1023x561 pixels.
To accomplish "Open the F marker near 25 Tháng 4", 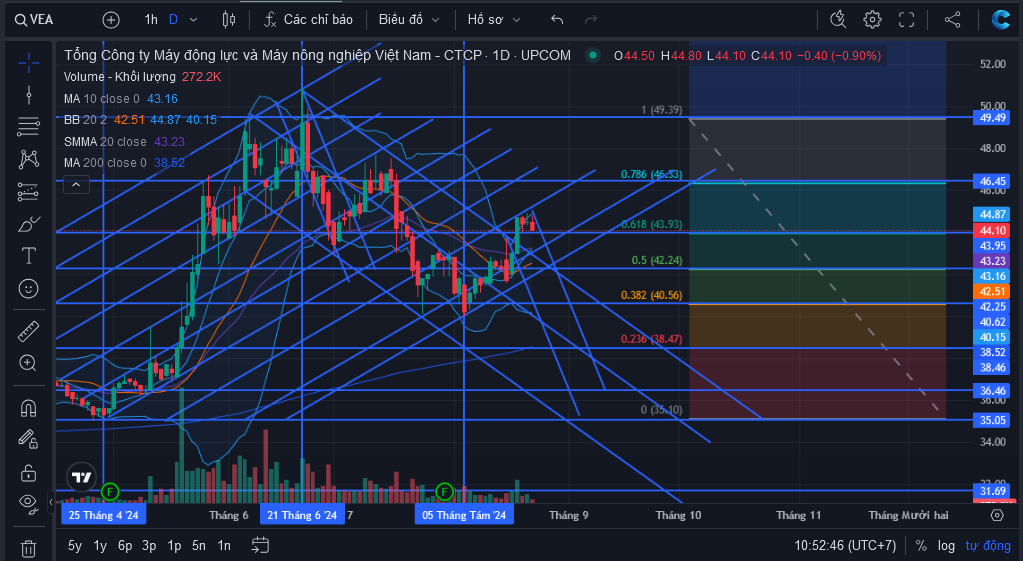I will (x=110, y=491).
